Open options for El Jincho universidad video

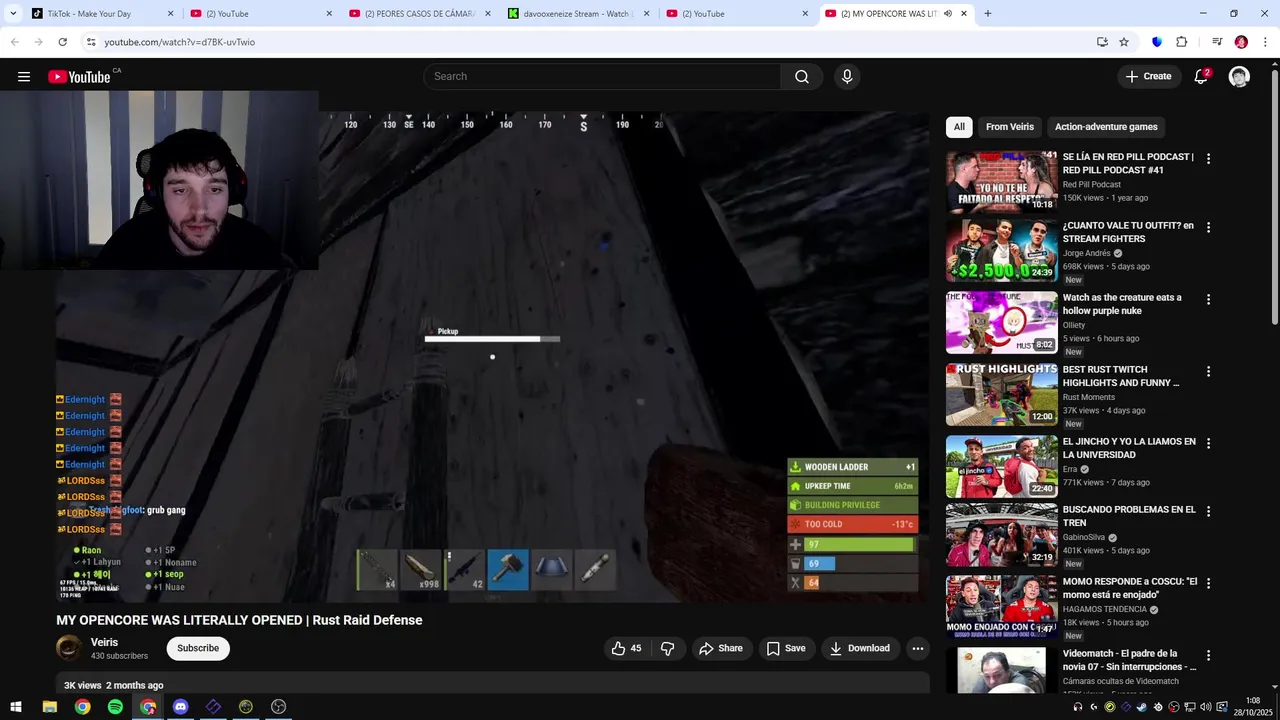[1208, 443]
